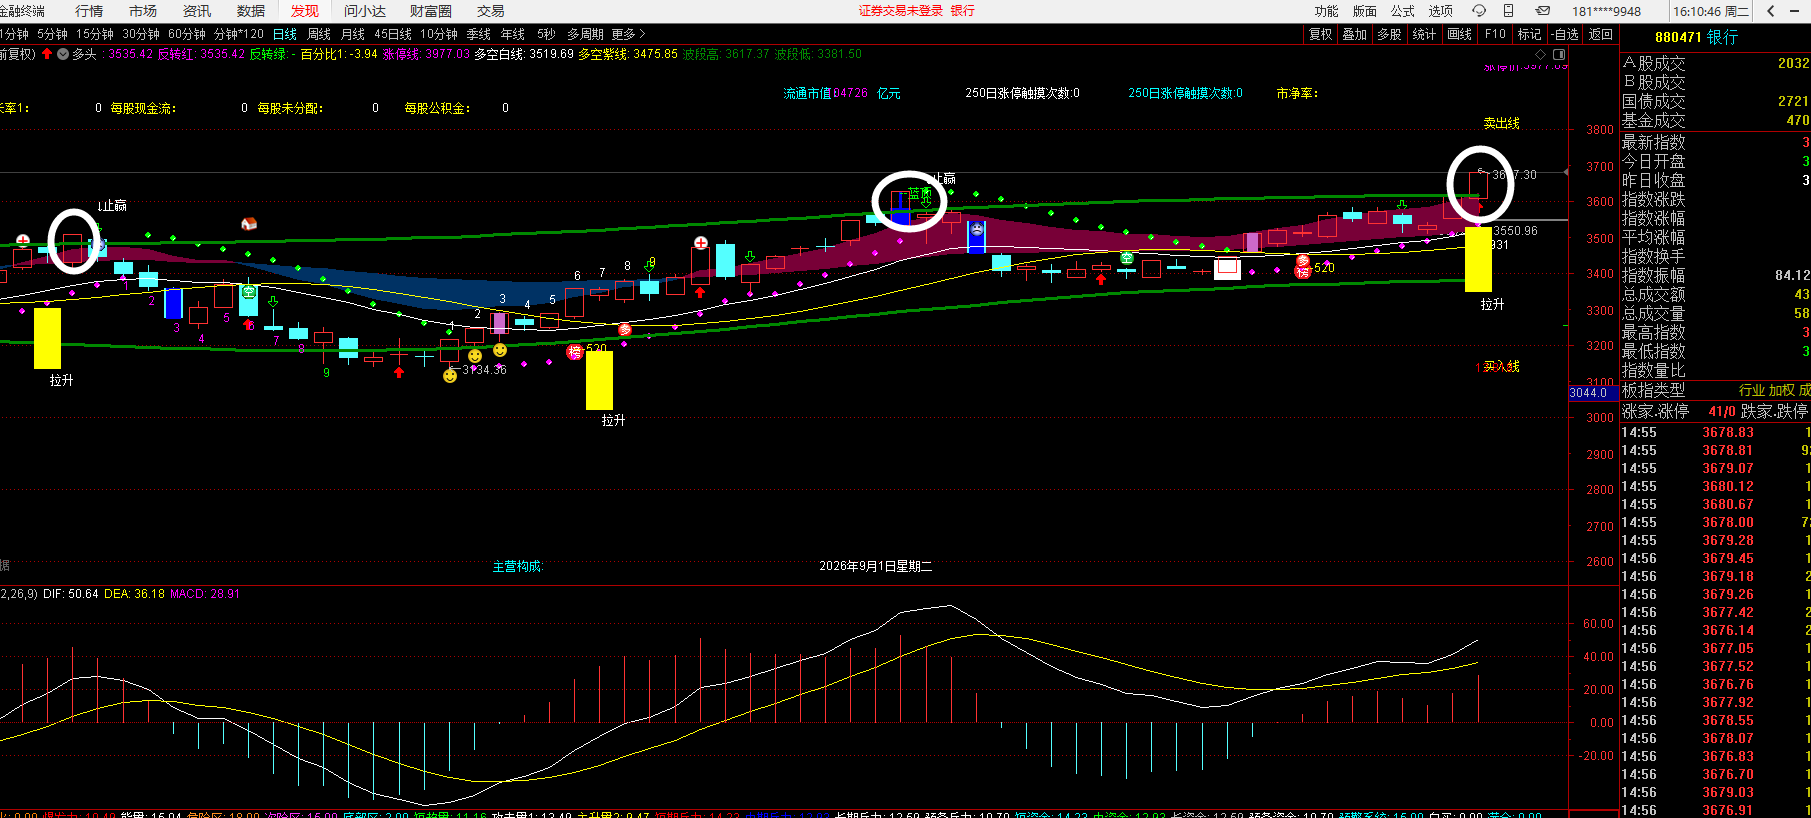Viewport: 1811px width, 818px height.
Task: Open the 公式 menu
Action: click(1403, 11)
